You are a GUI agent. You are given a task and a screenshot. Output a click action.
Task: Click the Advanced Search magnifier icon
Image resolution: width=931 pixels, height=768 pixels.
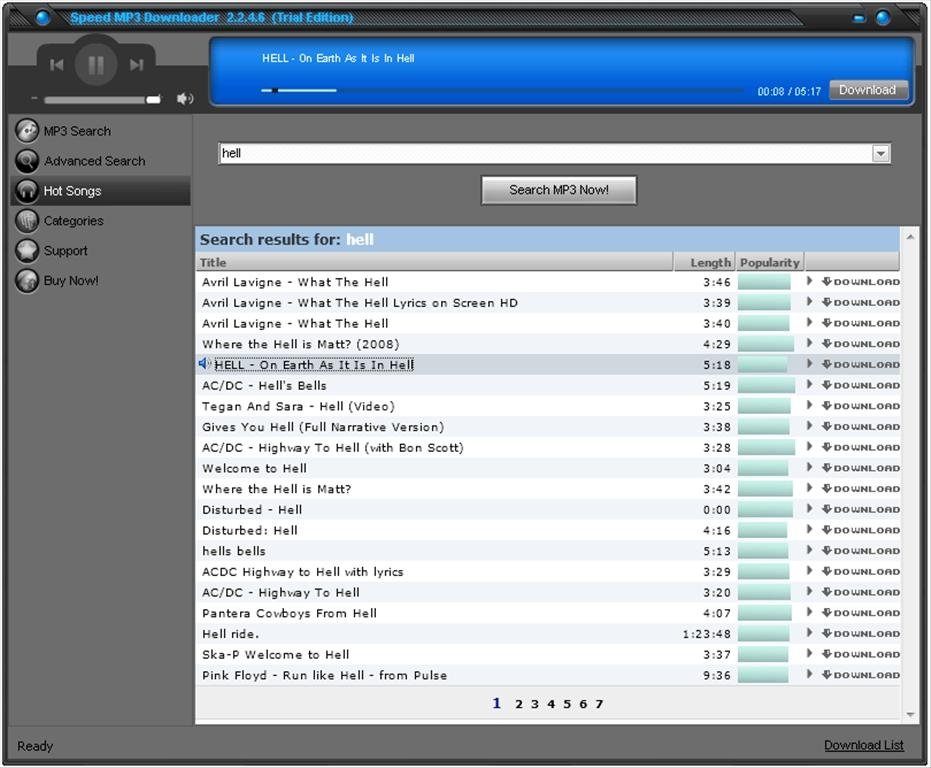[27, 160]
